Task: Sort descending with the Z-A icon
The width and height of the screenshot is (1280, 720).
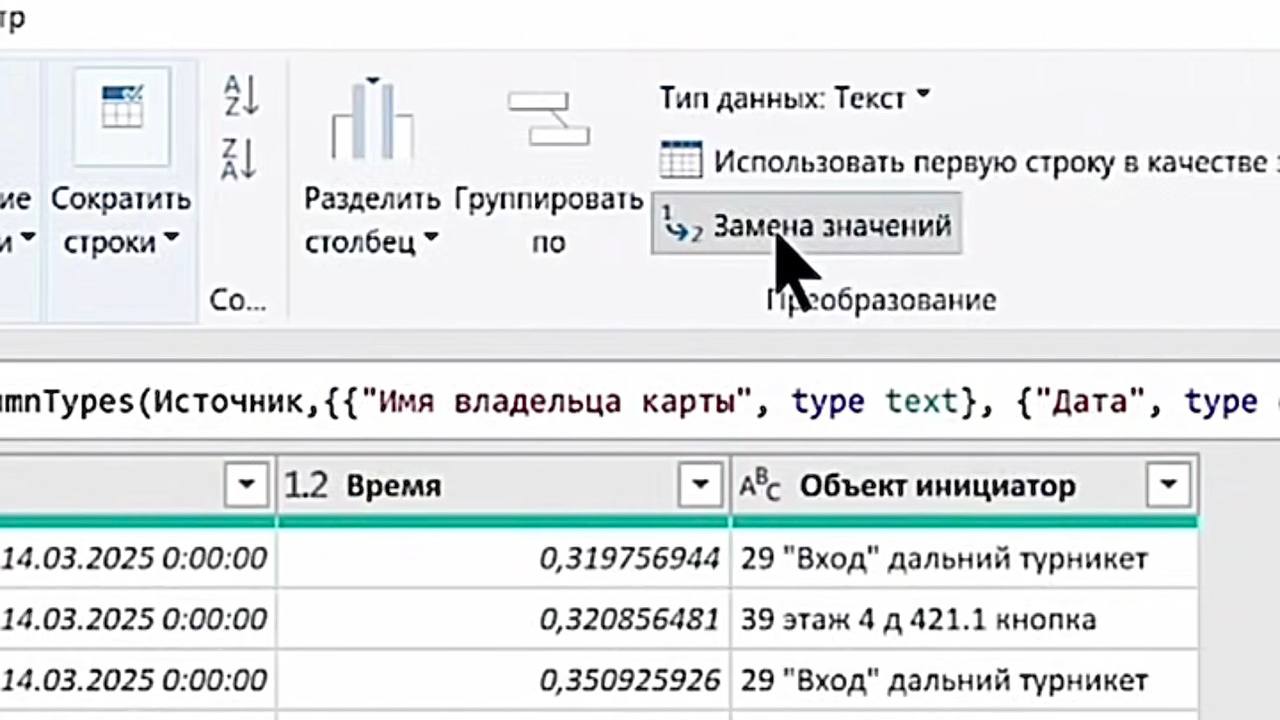Action: tap(241, 160)
